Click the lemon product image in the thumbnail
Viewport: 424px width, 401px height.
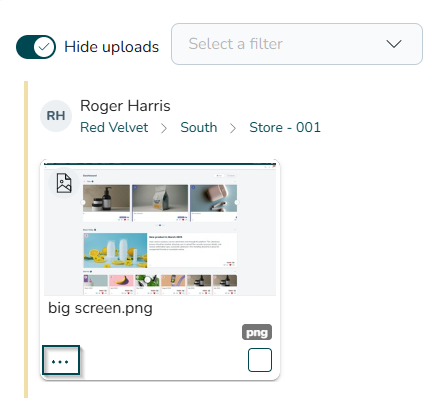pyautogui.click(x=115, y=250)
